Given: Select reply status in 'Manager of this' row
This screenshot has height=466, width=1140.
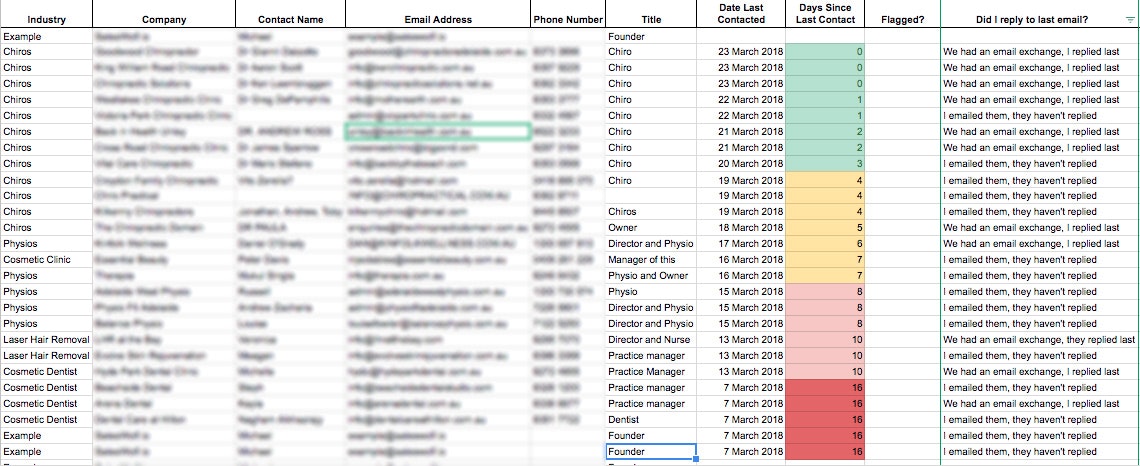Looking at the screenshot, I should pos(1040,260).
